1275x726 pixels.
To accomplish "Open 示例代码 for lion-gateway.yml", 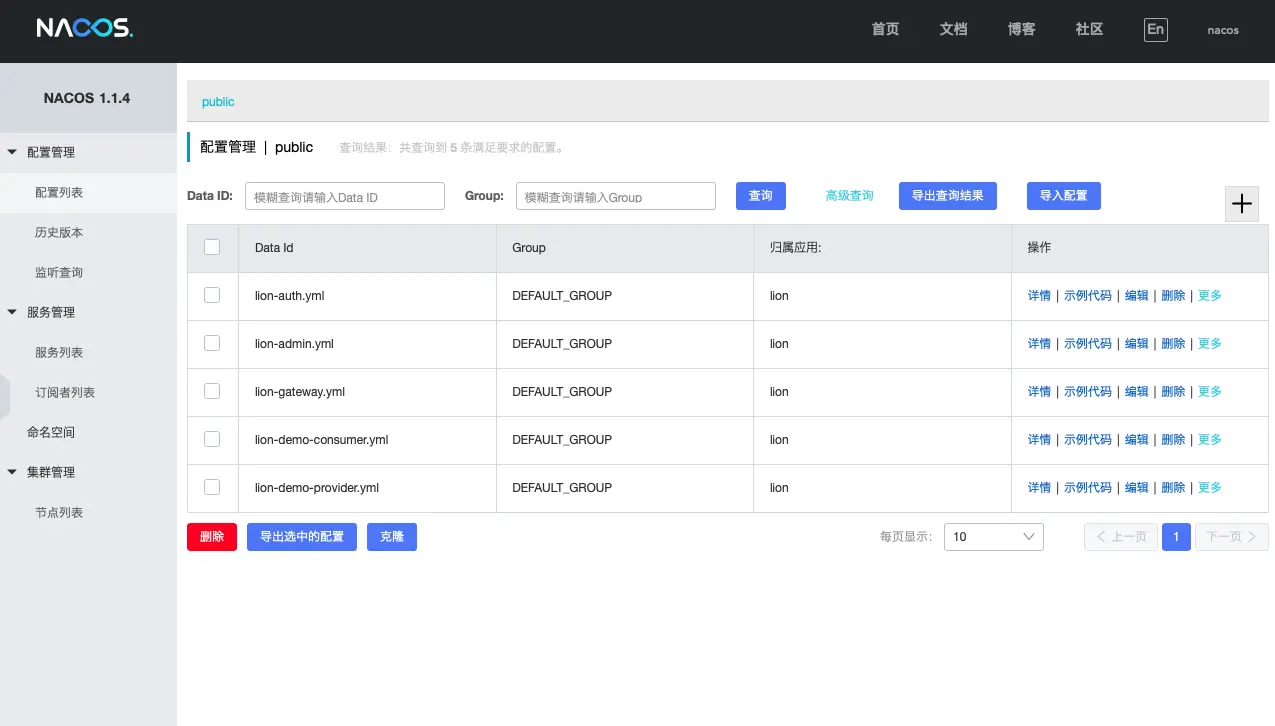I will tap(1087, 392).
